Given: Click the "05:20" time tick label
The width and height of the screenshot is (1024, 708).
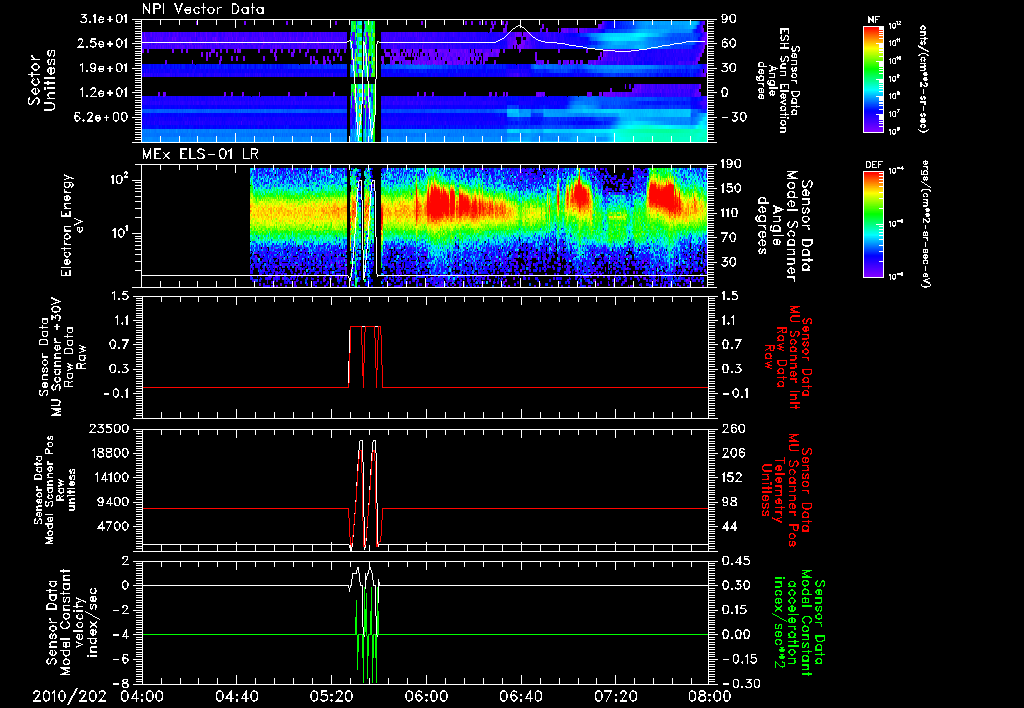Looking at the screenshot, I should (x=331, y=696).
